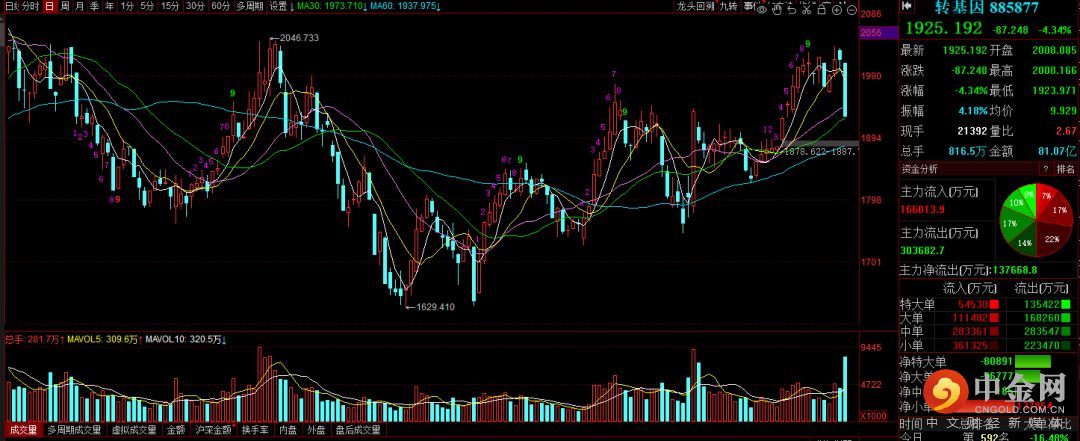Select the 金额 indicator tab
This screenshot has height=441, width=1080.
tap(176, 429)
